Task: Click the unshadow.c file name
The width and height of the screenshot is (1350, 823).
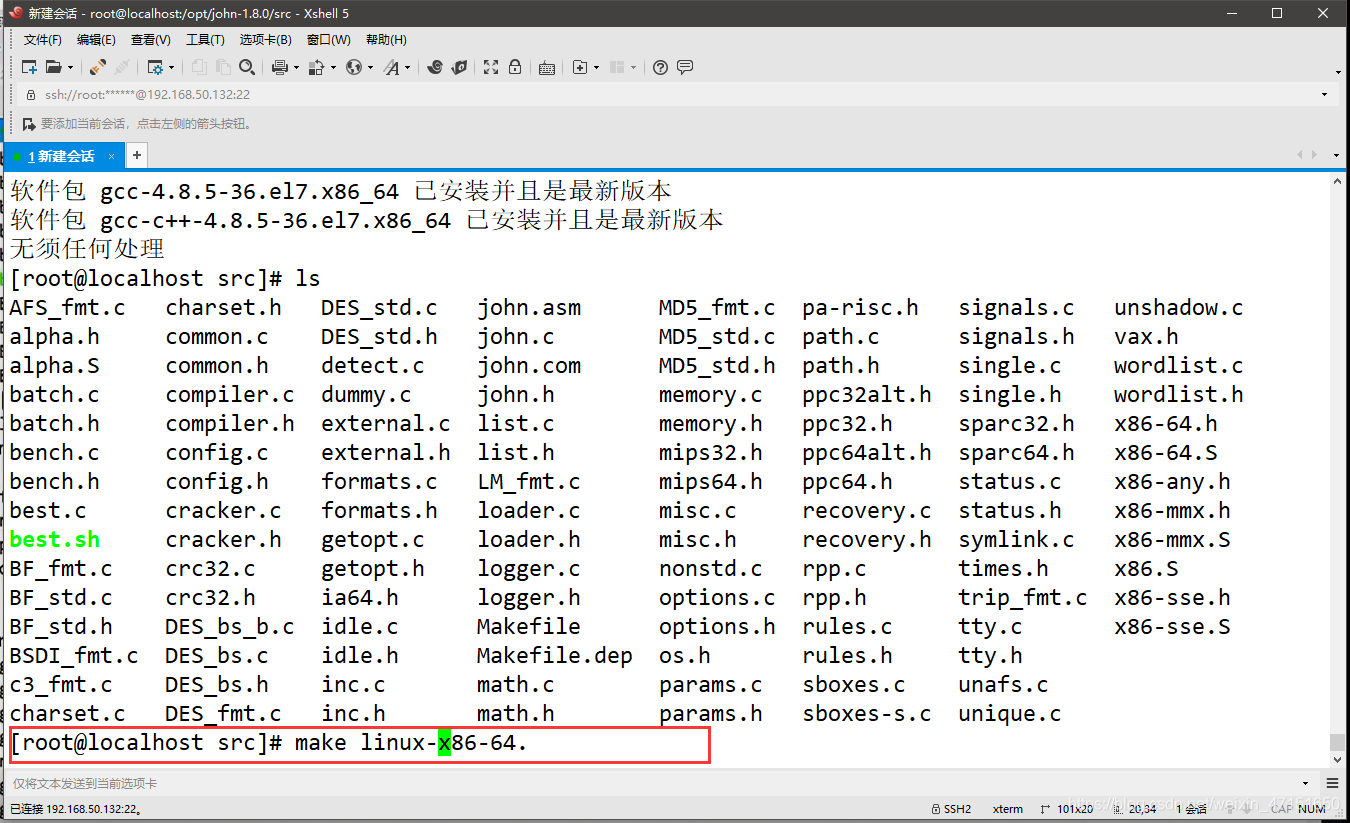Action: pos(1179,308)
